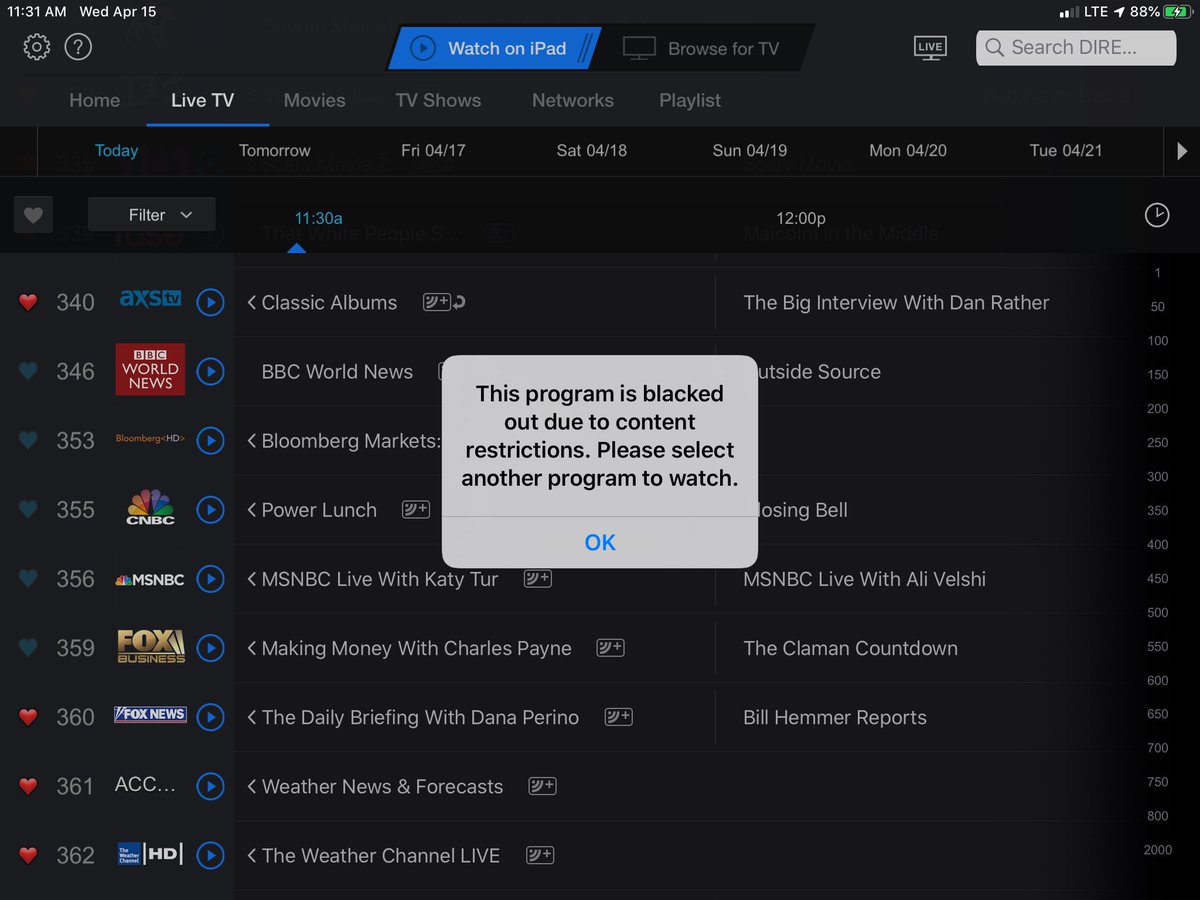Play channel 361 AccuWeather

210,786
